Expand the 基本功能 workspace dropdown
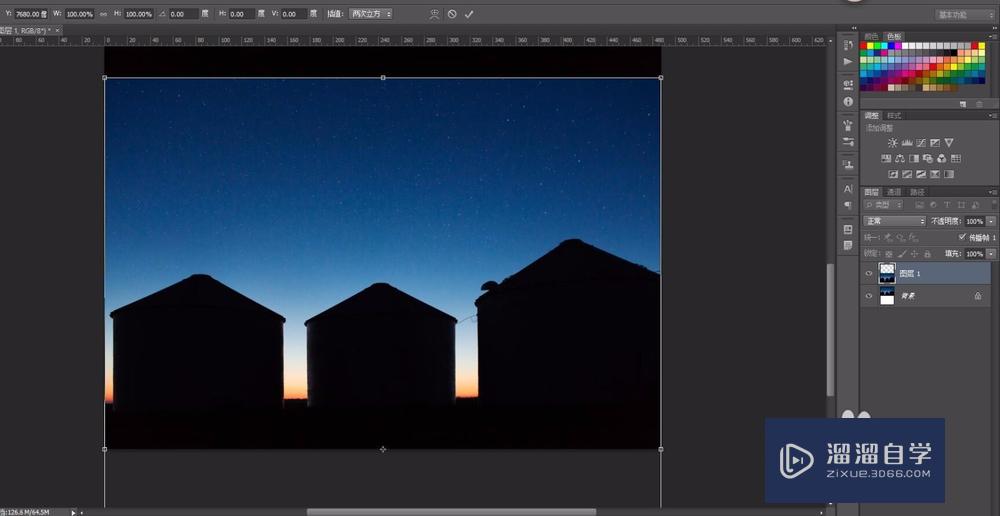 pos(965,14)
